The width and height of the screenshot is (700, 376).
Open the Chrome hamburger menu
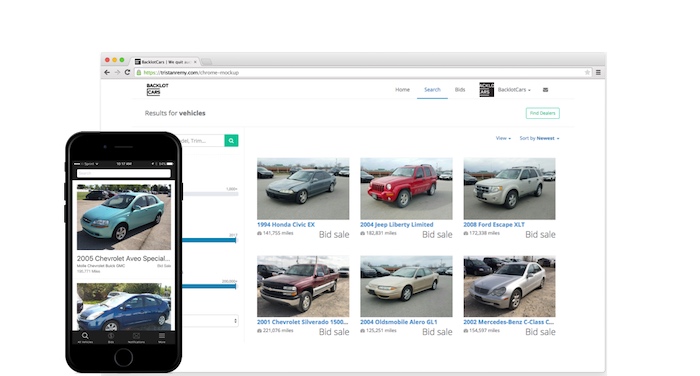point(598,72)
